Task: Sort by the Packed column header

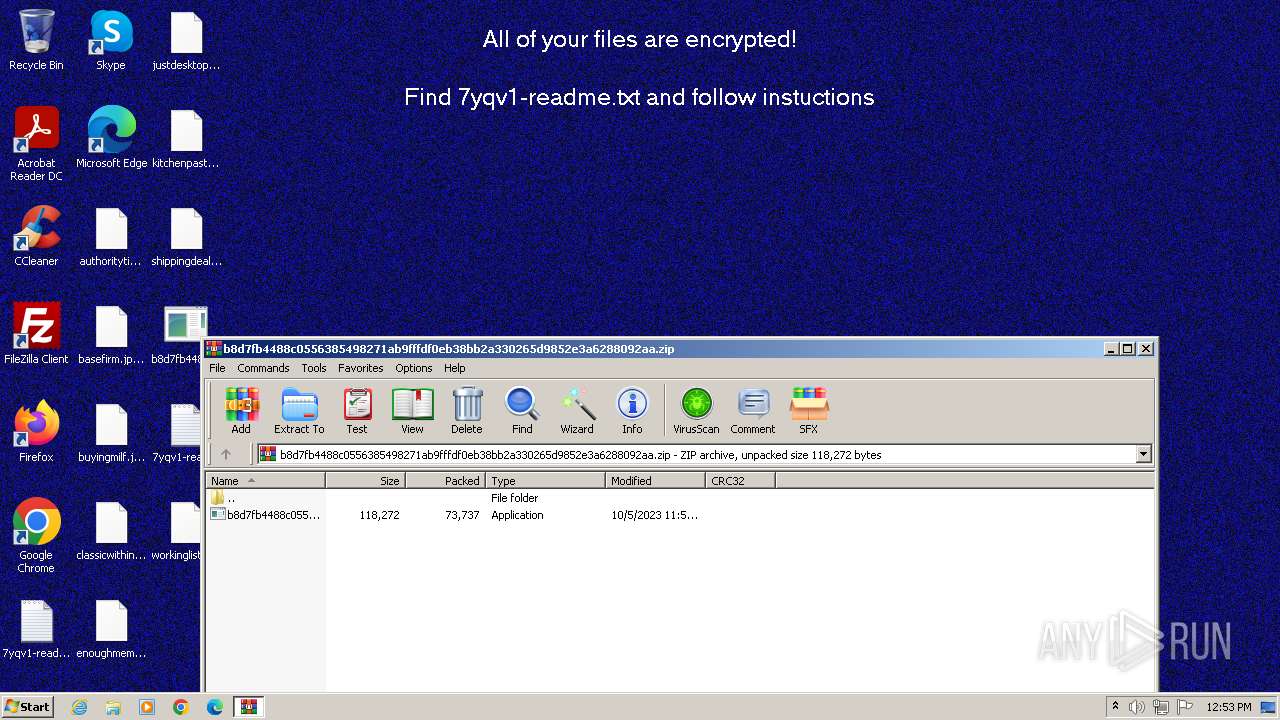Action: pos(446,481)
